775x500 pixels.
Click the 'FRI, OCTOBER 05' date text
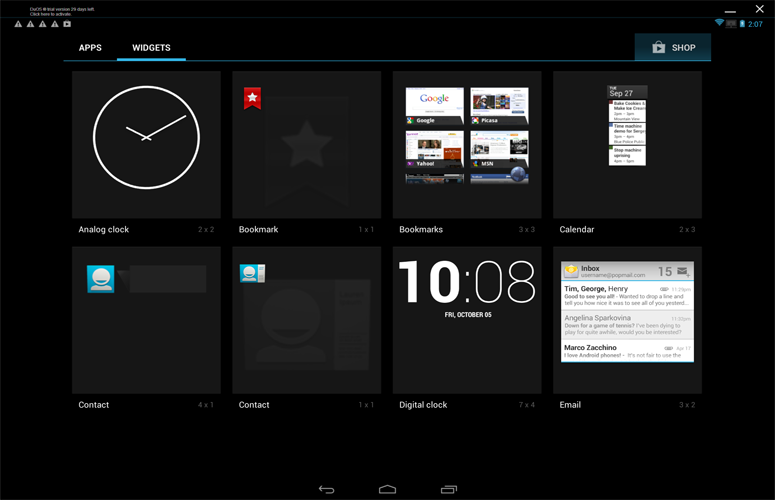(468, 315)
